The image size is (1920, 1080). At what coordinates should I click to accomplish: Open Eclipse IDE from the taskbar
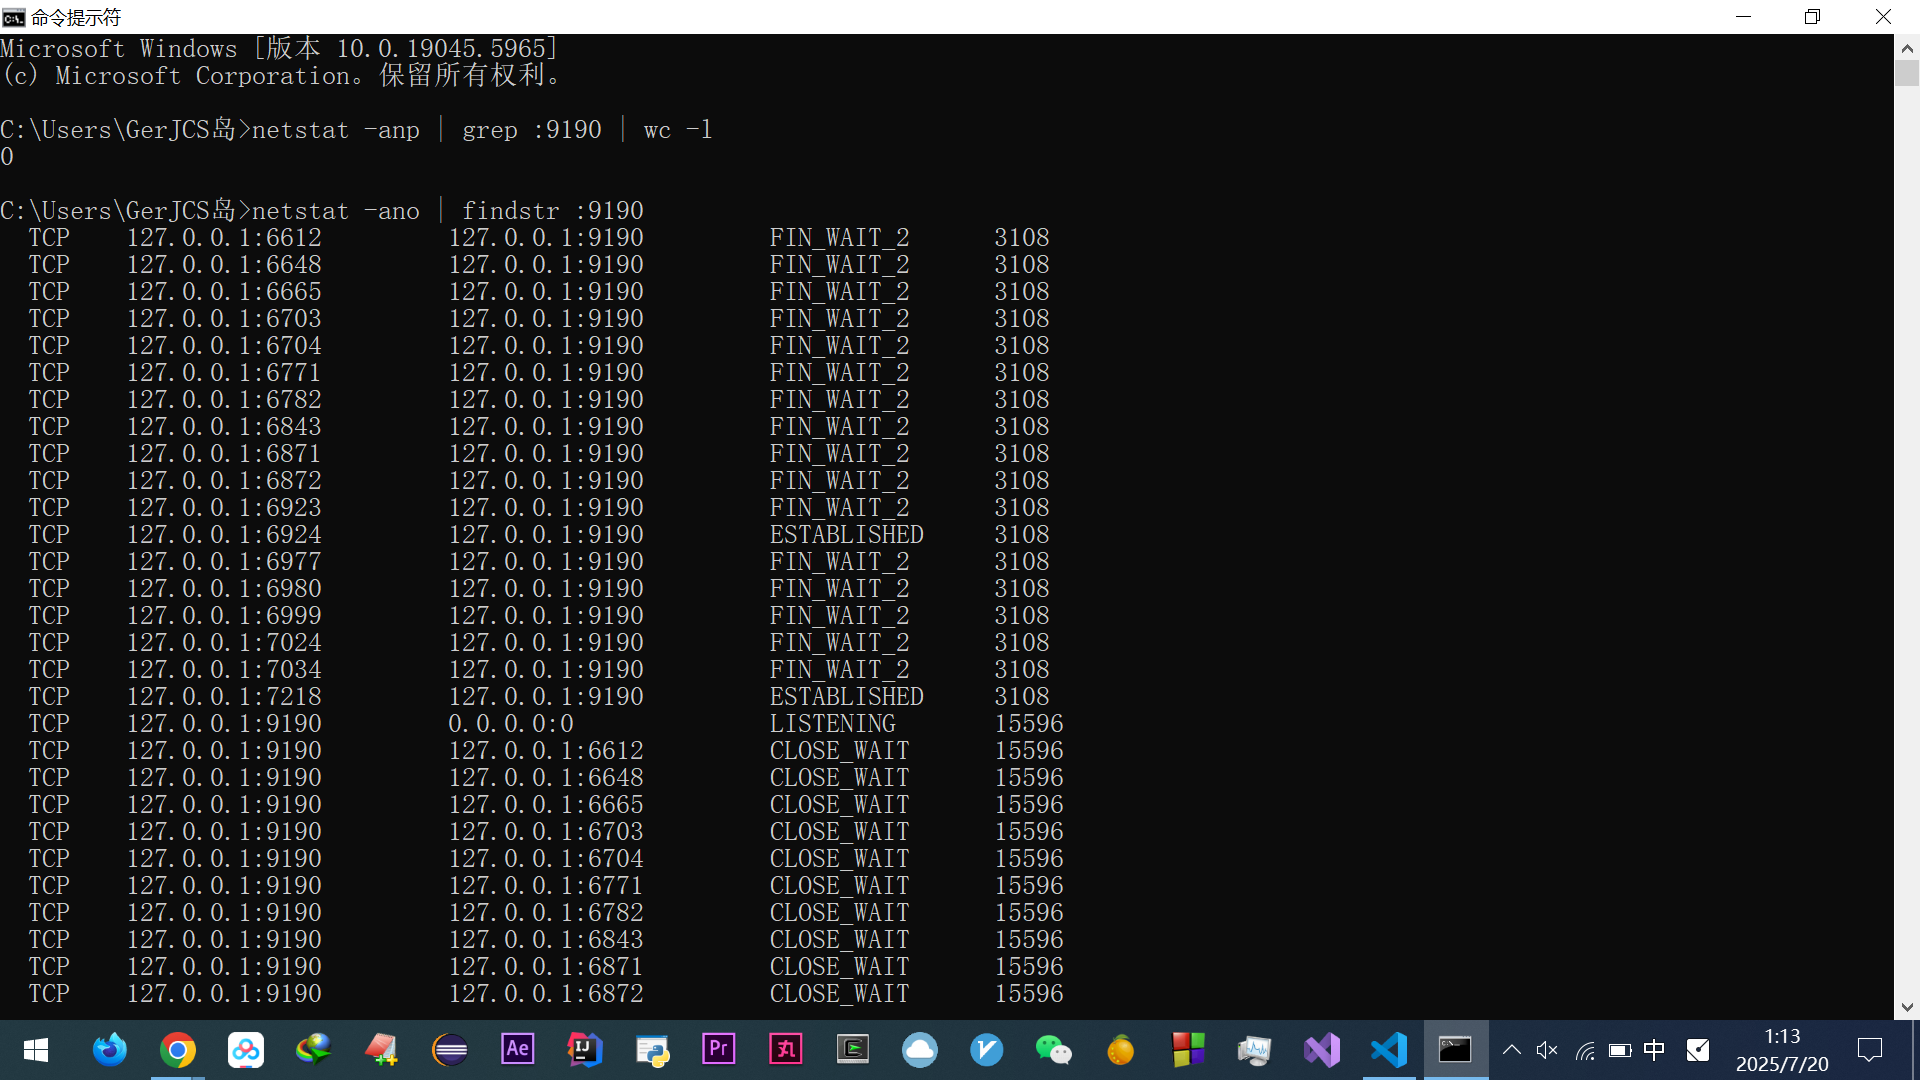450,1050
